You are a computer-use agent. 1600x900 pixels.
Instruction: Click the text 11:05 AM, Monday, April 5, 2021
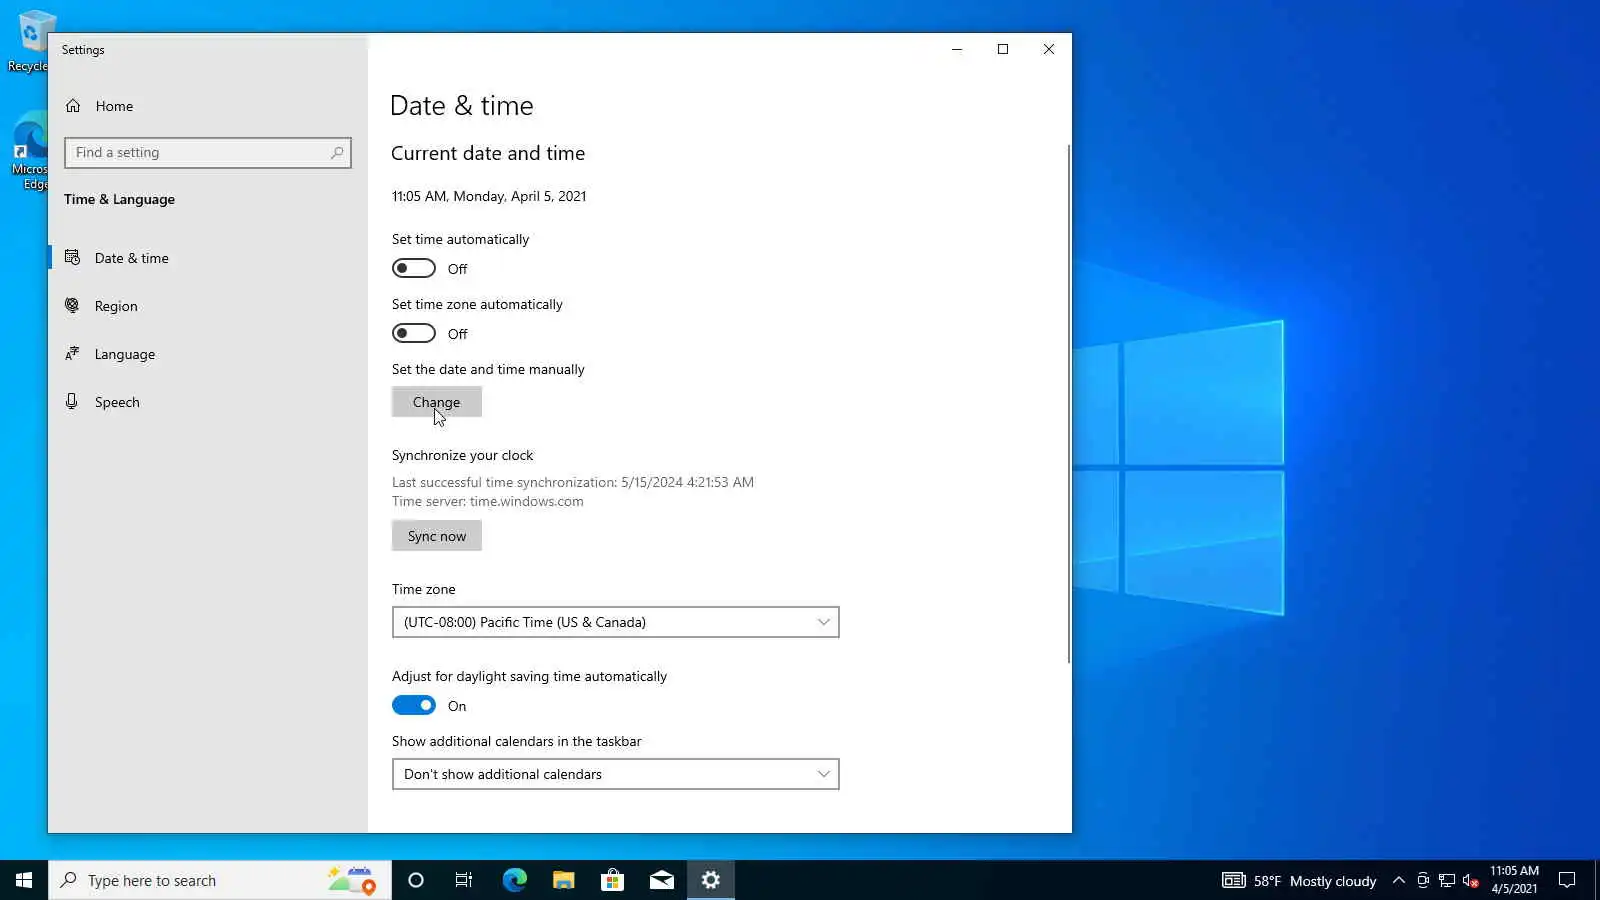pos(489,196)
